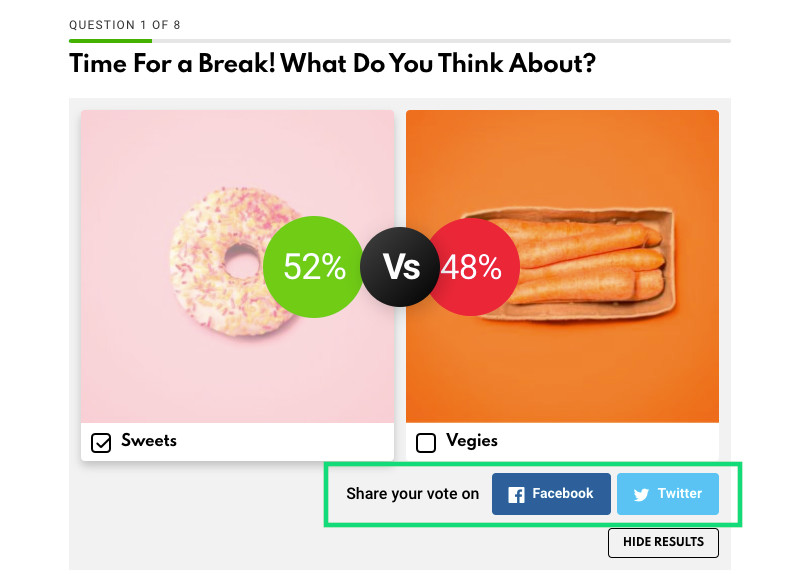Click the Twitter bird icon
Viewport: 796px width, 574px height.
point(641,495)
